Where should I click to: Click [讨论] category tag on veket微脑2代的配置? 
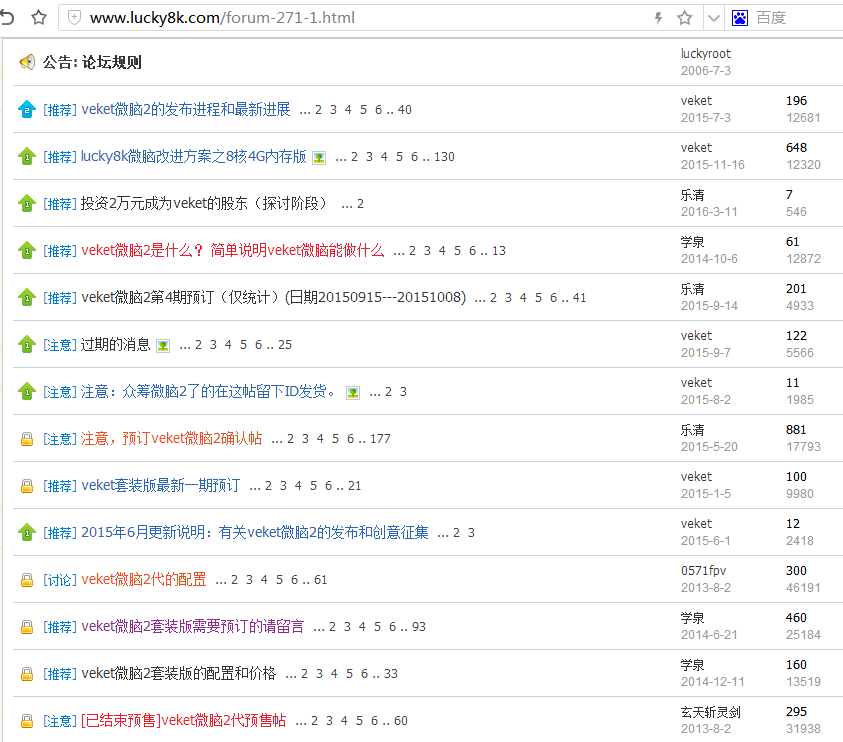pos(60,580)
